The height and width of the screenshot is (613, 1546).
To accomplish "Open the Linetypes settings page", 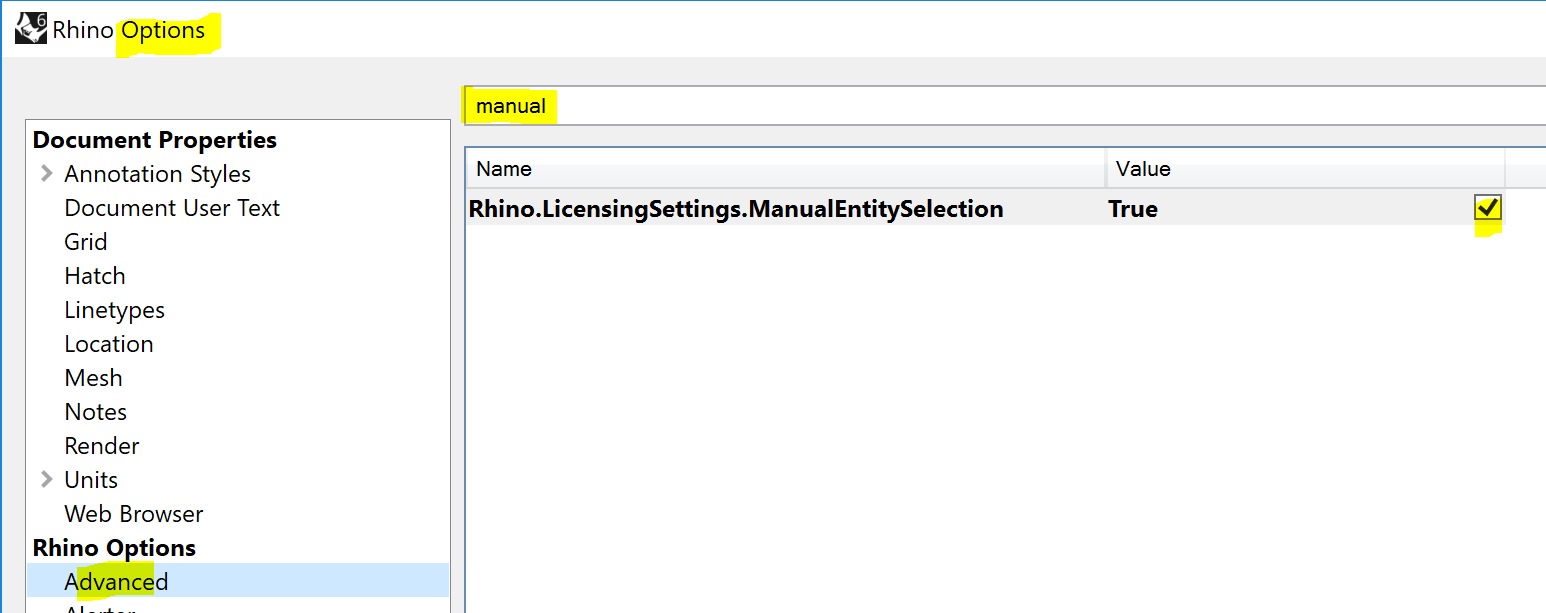I will [x=114, y=310].
